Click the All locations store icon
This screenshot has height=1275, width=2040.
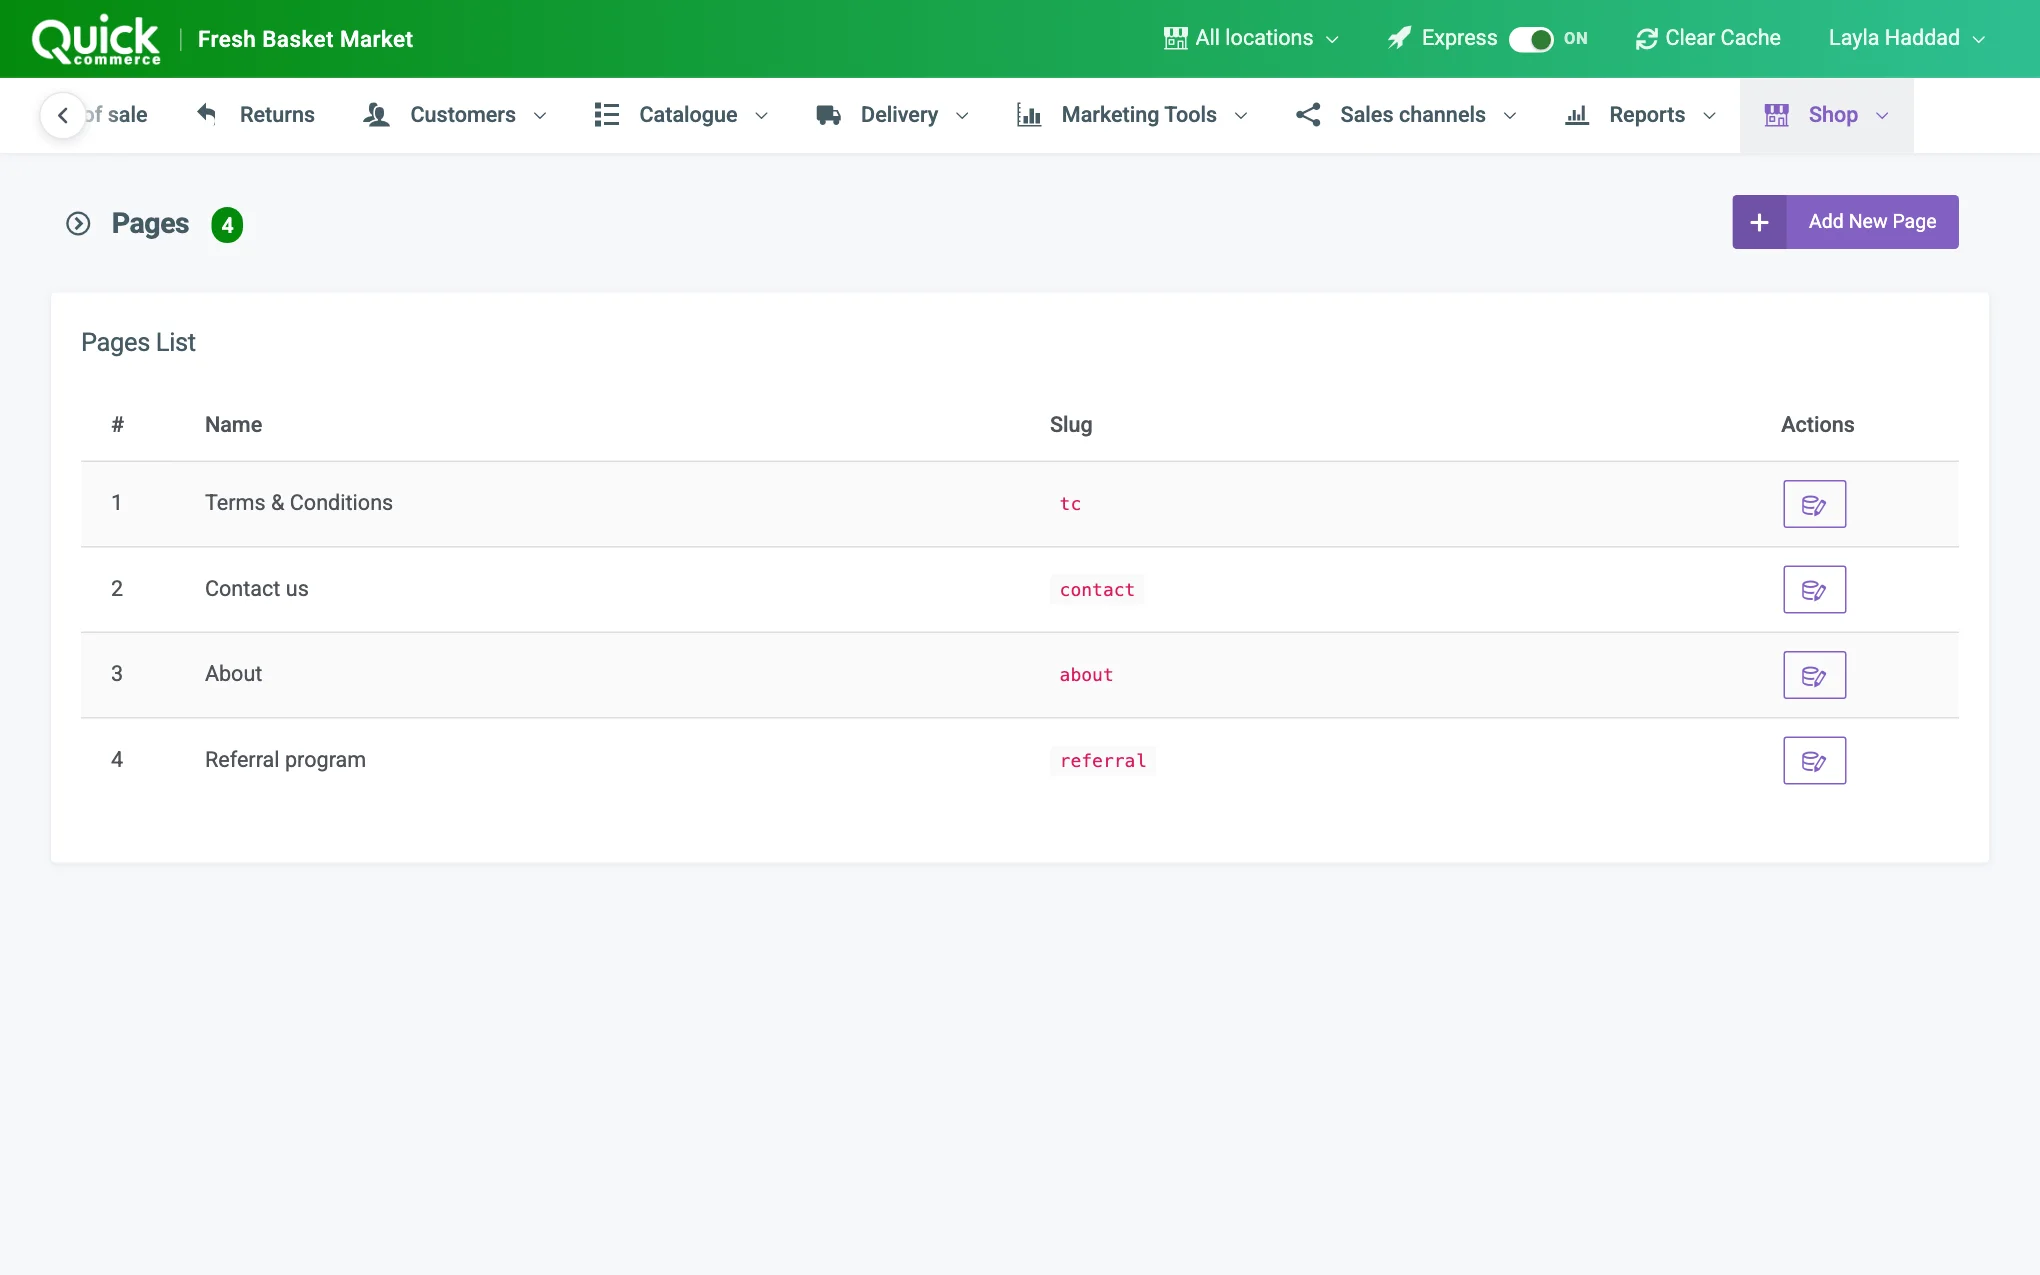[x=1175, y=38]
